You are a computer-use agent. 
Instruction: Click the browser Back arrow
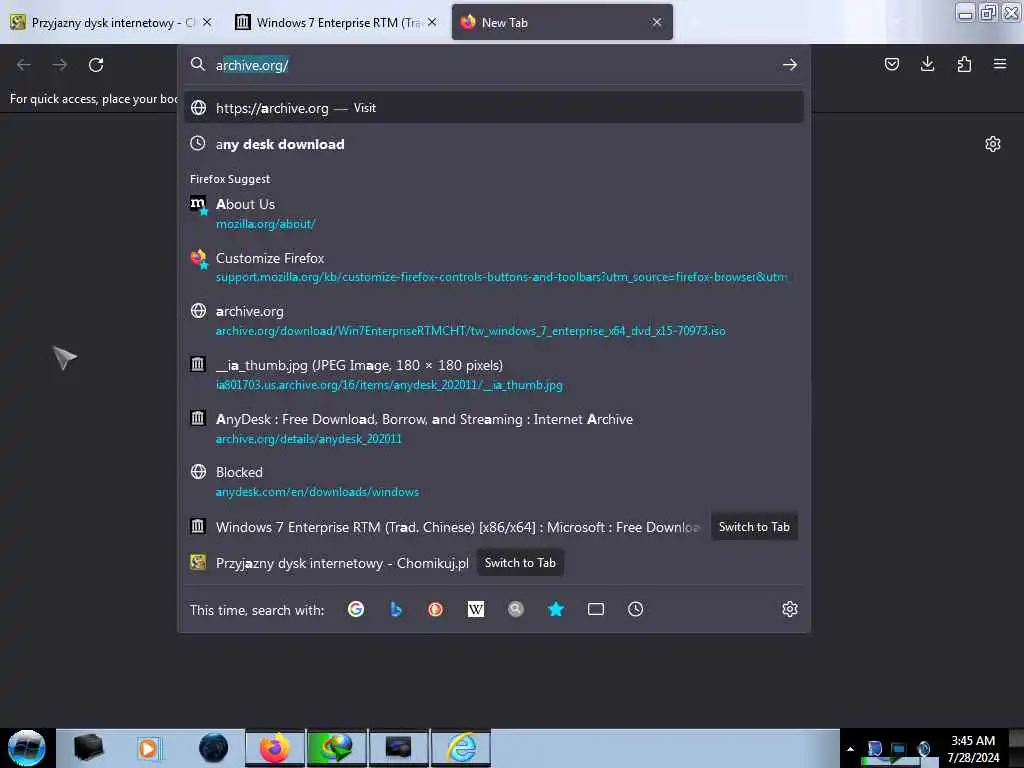tap(24, 65)
